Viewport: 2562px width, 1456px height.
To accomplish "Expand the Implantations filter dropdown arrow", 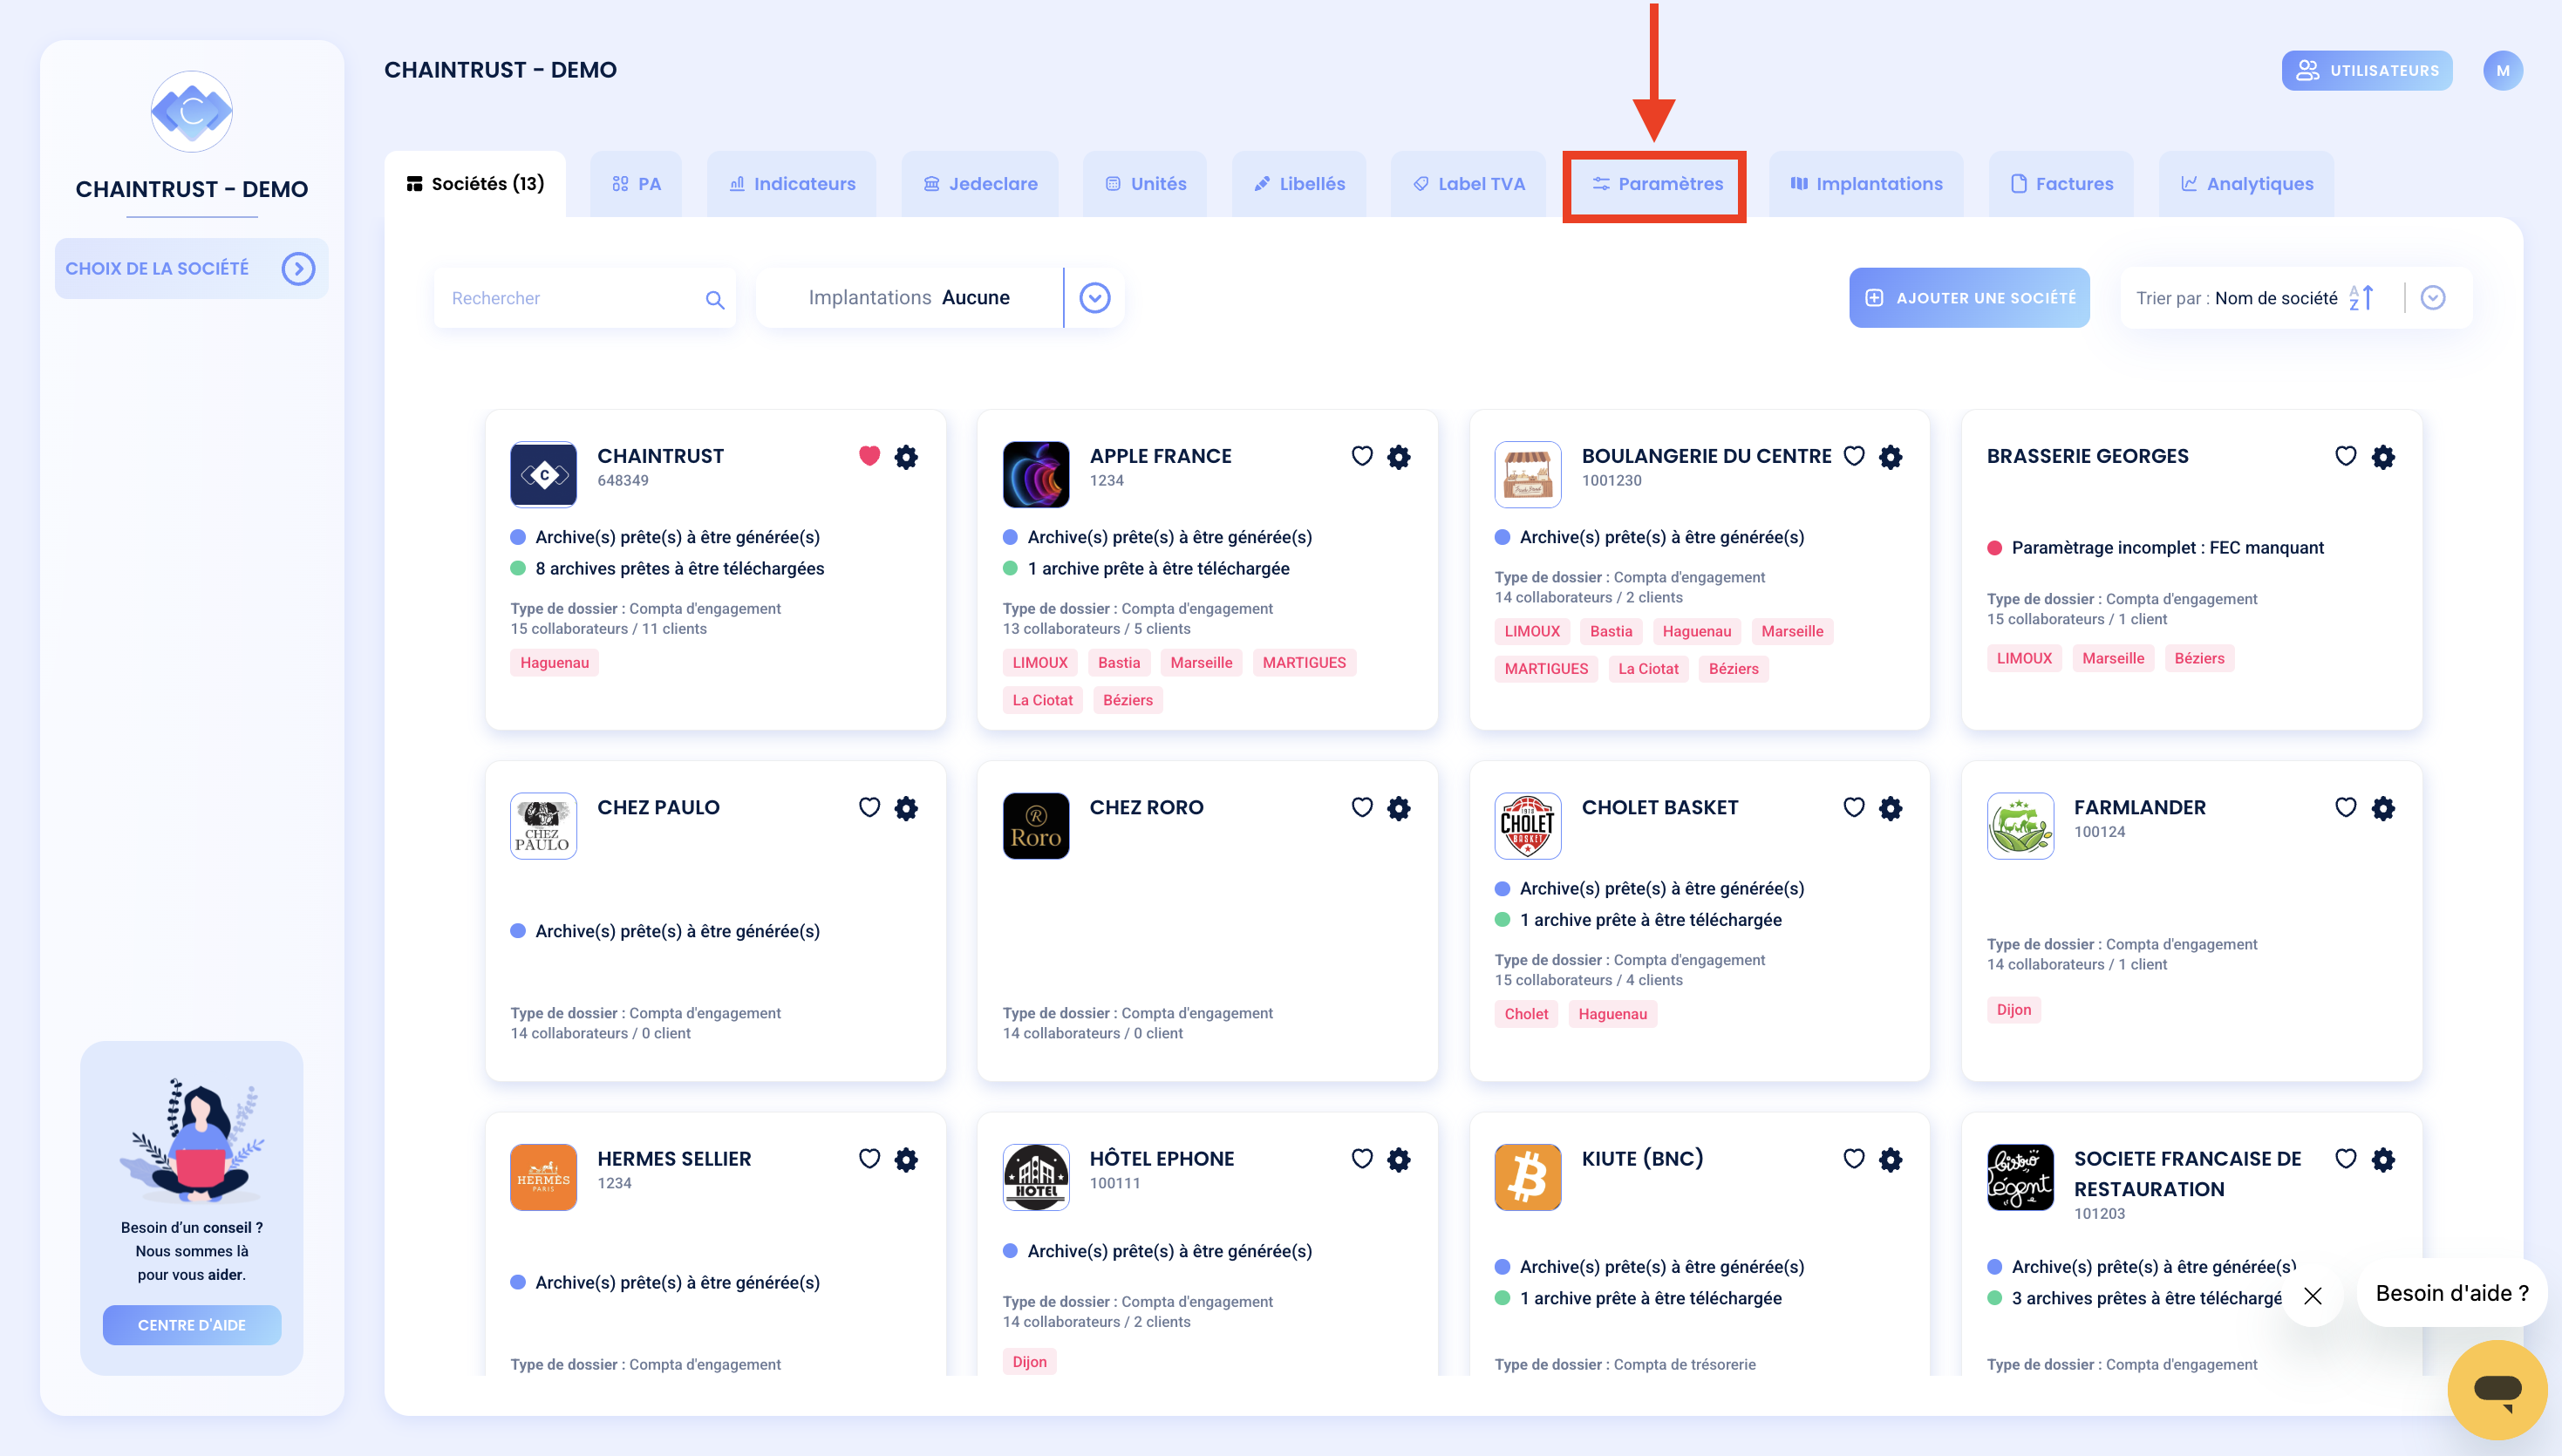I will [x=1094, y=298].
